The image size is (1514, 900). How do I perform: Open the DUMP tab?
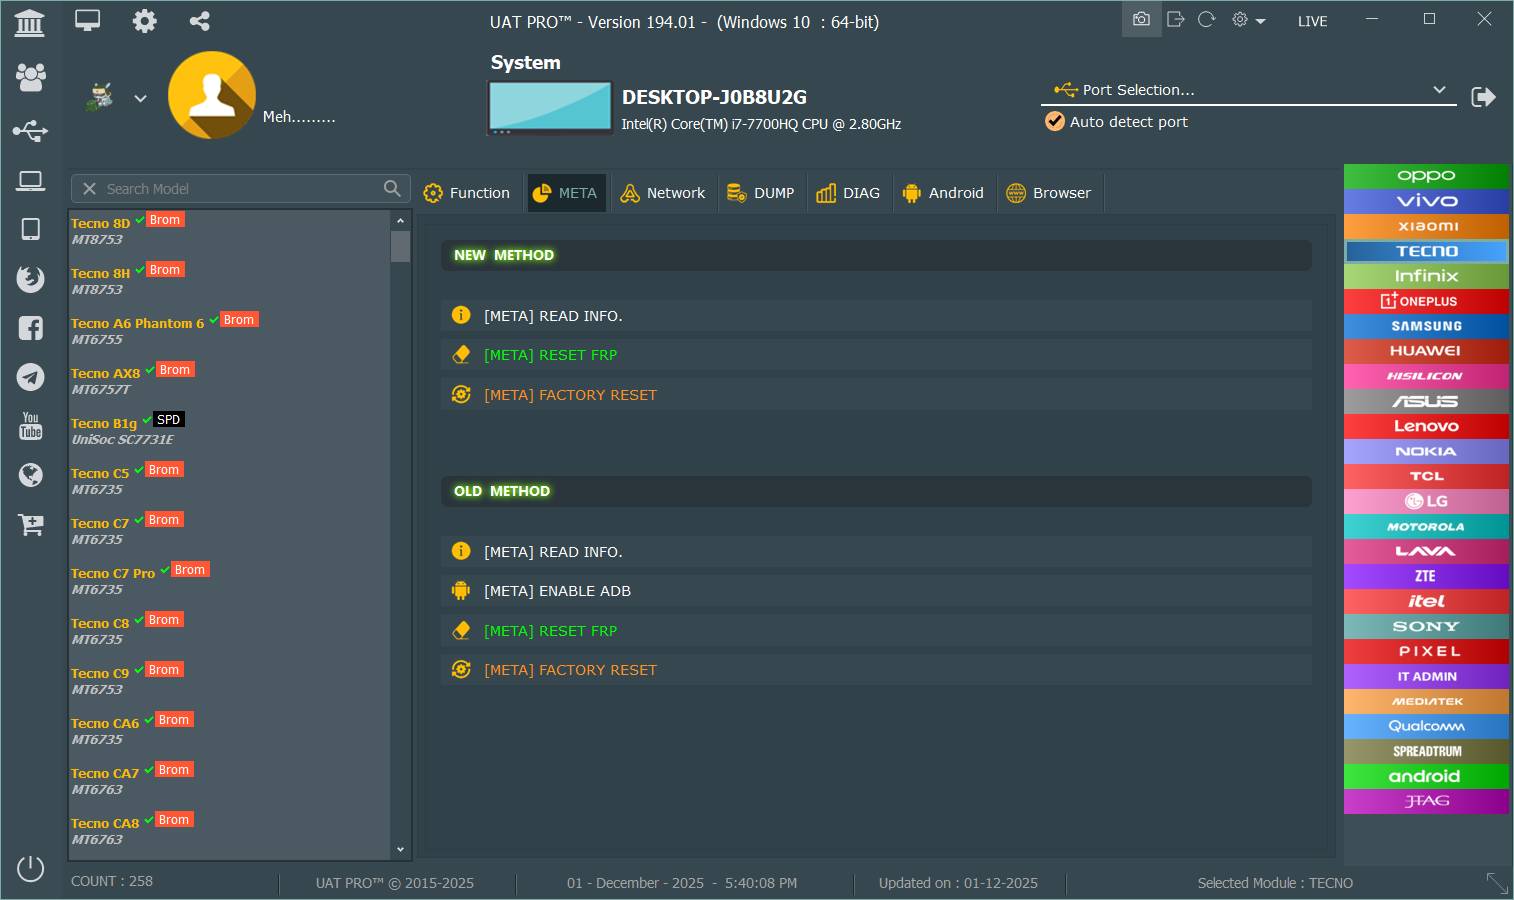click(x=760, y=193)
